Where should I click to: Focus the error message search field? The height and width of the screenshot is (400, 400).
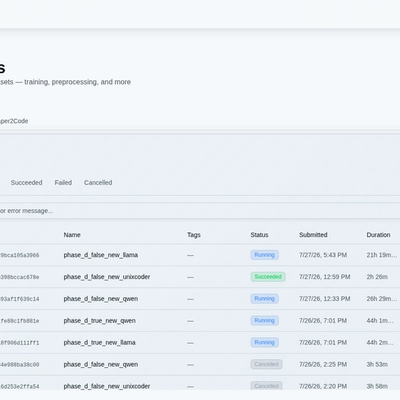coord(200,211)
